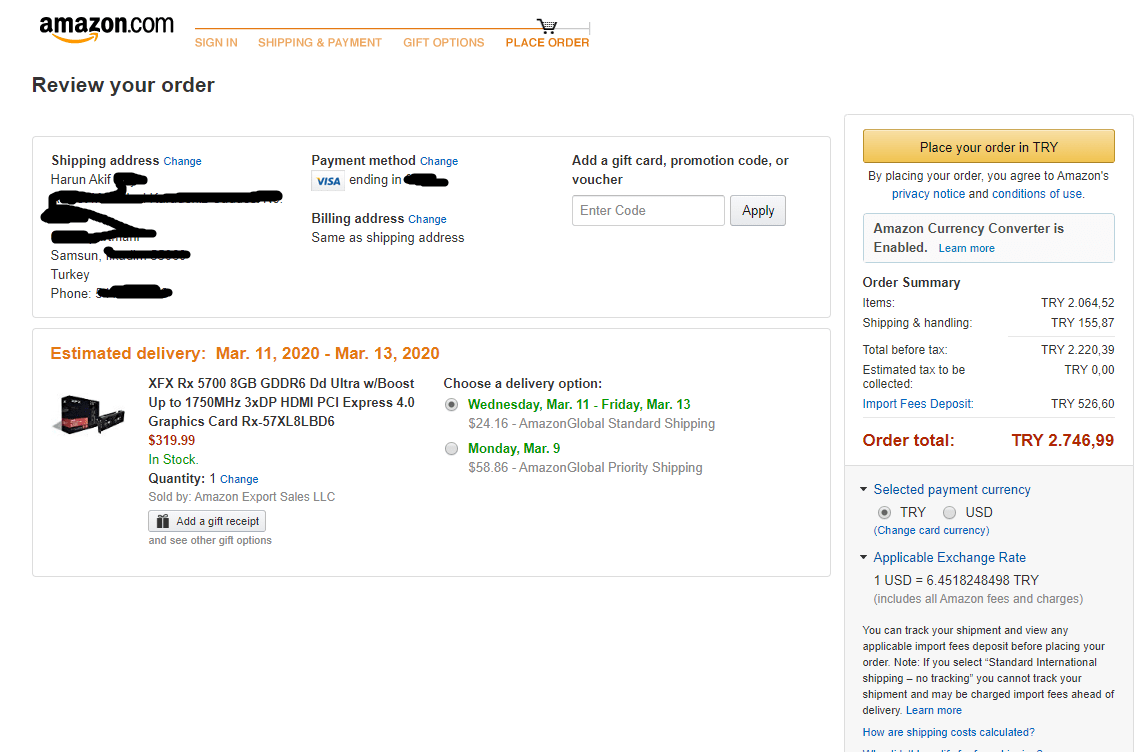Go to the Sign In step
This screenshot has height=752, width=1145.
216,43
